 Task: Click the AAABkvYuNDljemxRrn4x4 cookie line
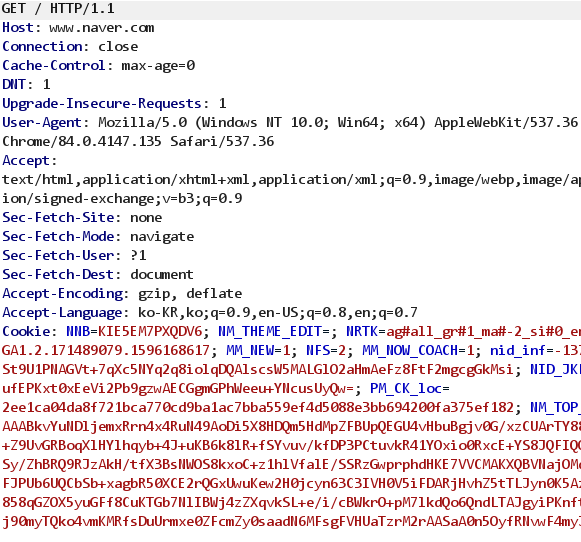pos(291,426)
